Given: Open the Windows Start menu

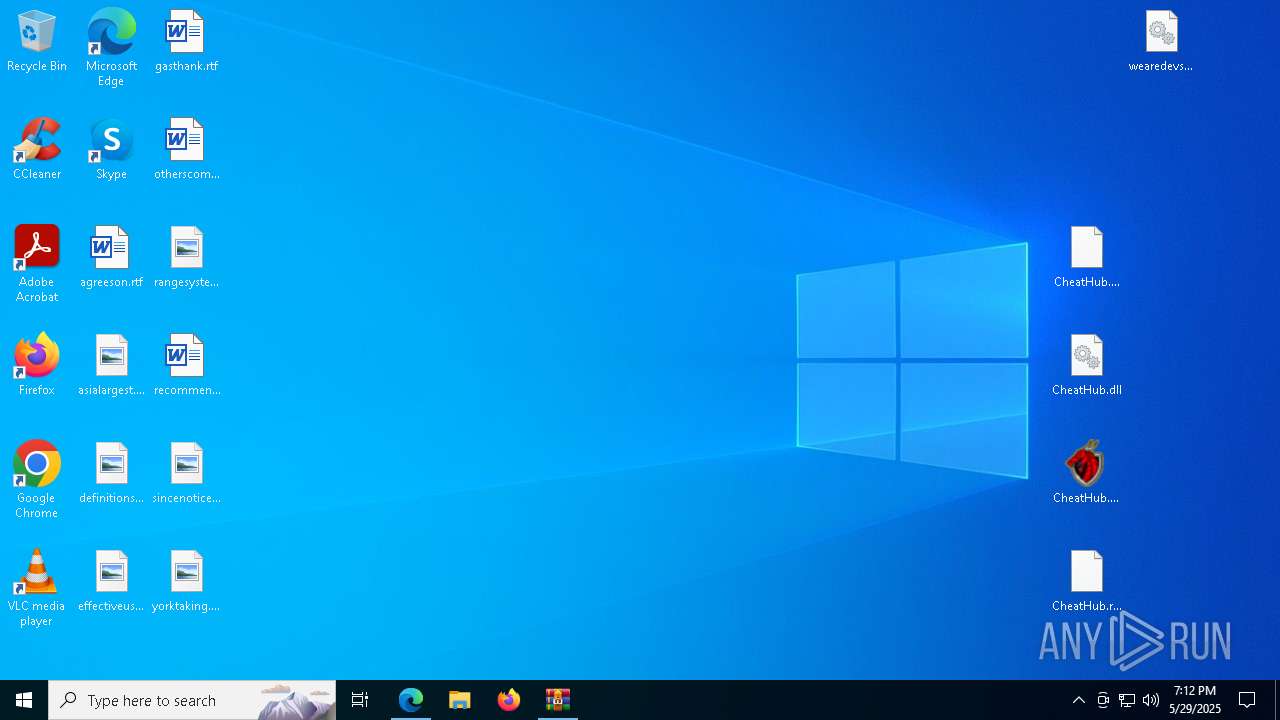Looking at the screenshot, I should (24, 700).
